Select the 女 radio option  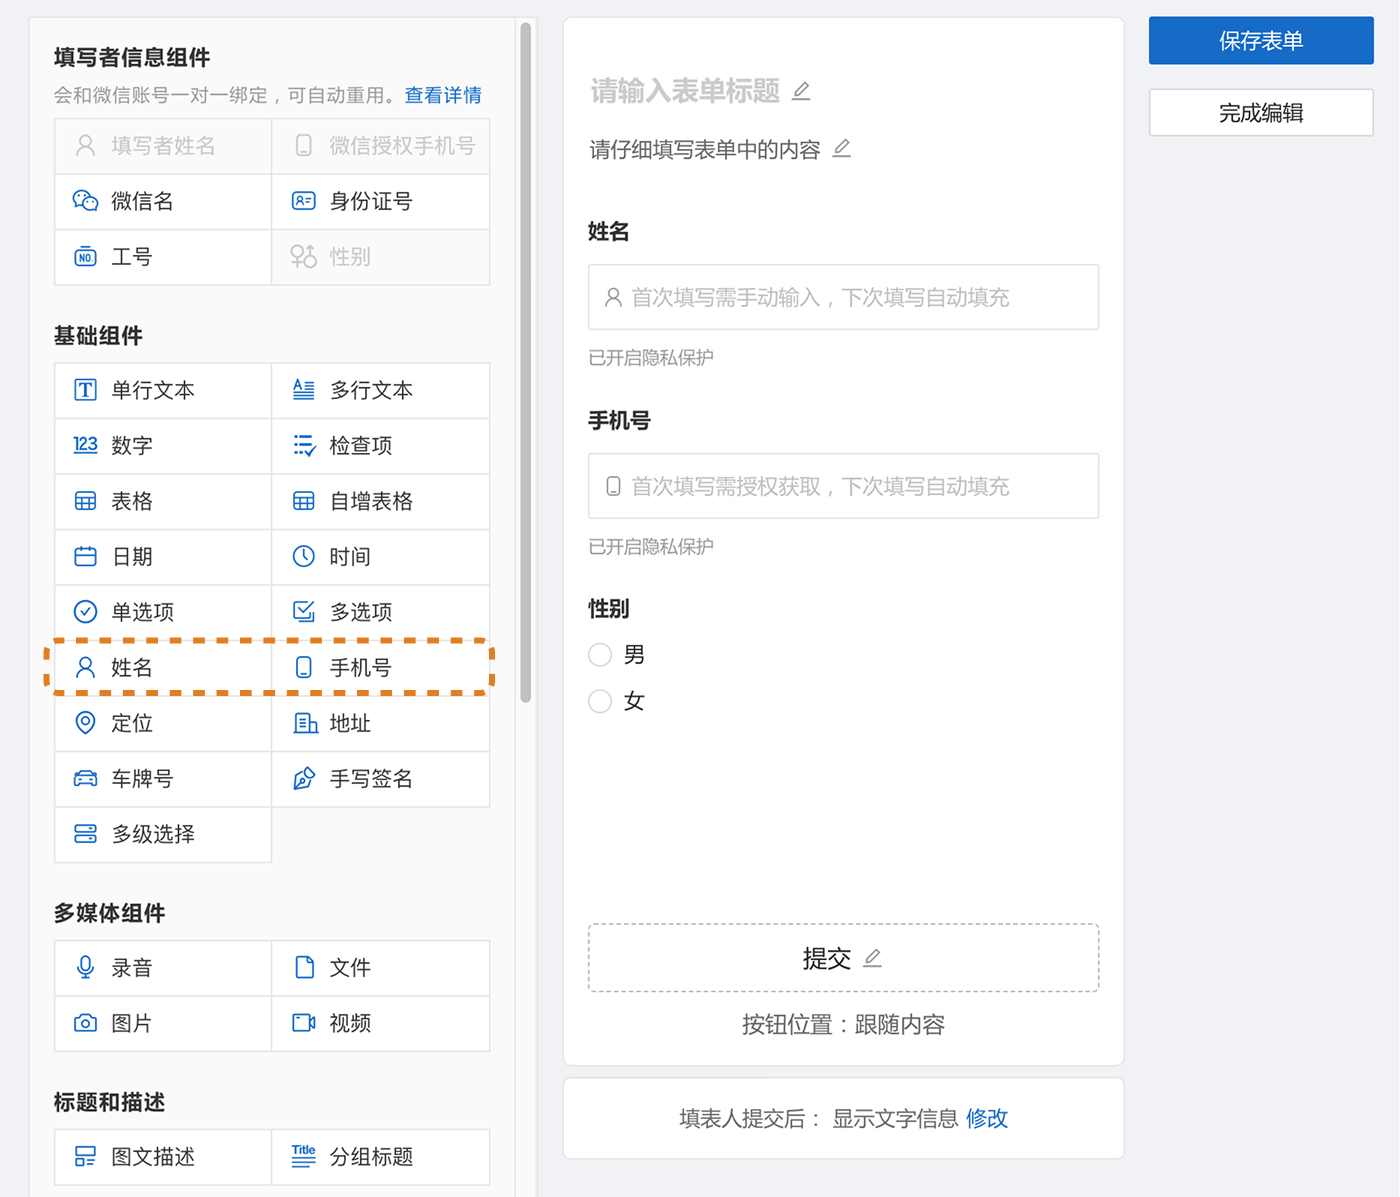600,701
